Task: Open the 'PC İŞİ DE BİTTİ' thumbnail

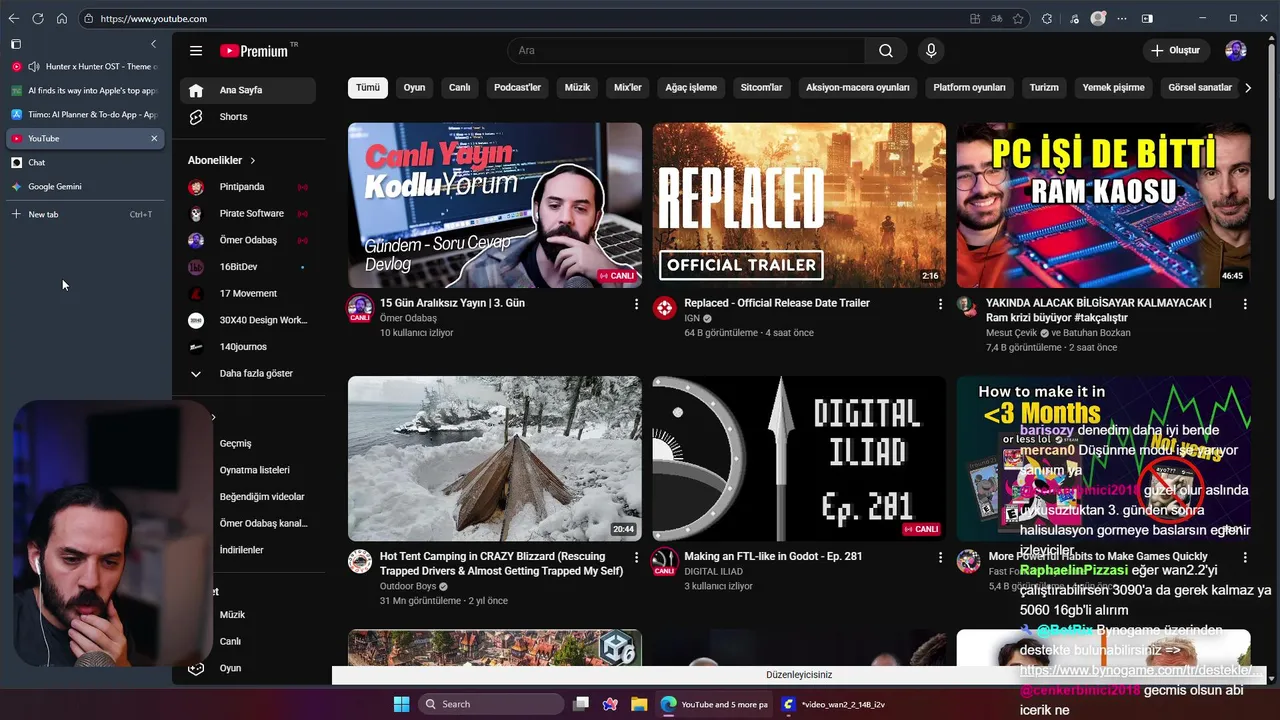Action: (1103, 205)
